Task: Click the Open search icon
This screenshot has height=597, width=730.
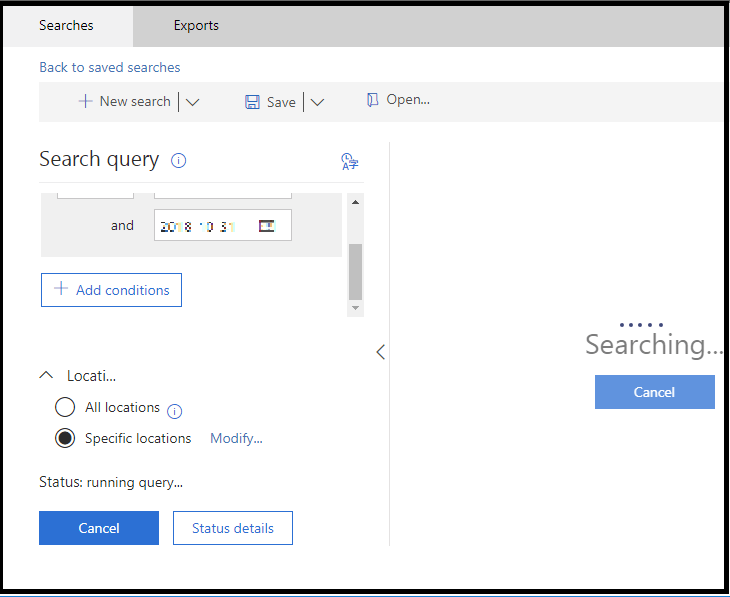Action: coord(373,100)
